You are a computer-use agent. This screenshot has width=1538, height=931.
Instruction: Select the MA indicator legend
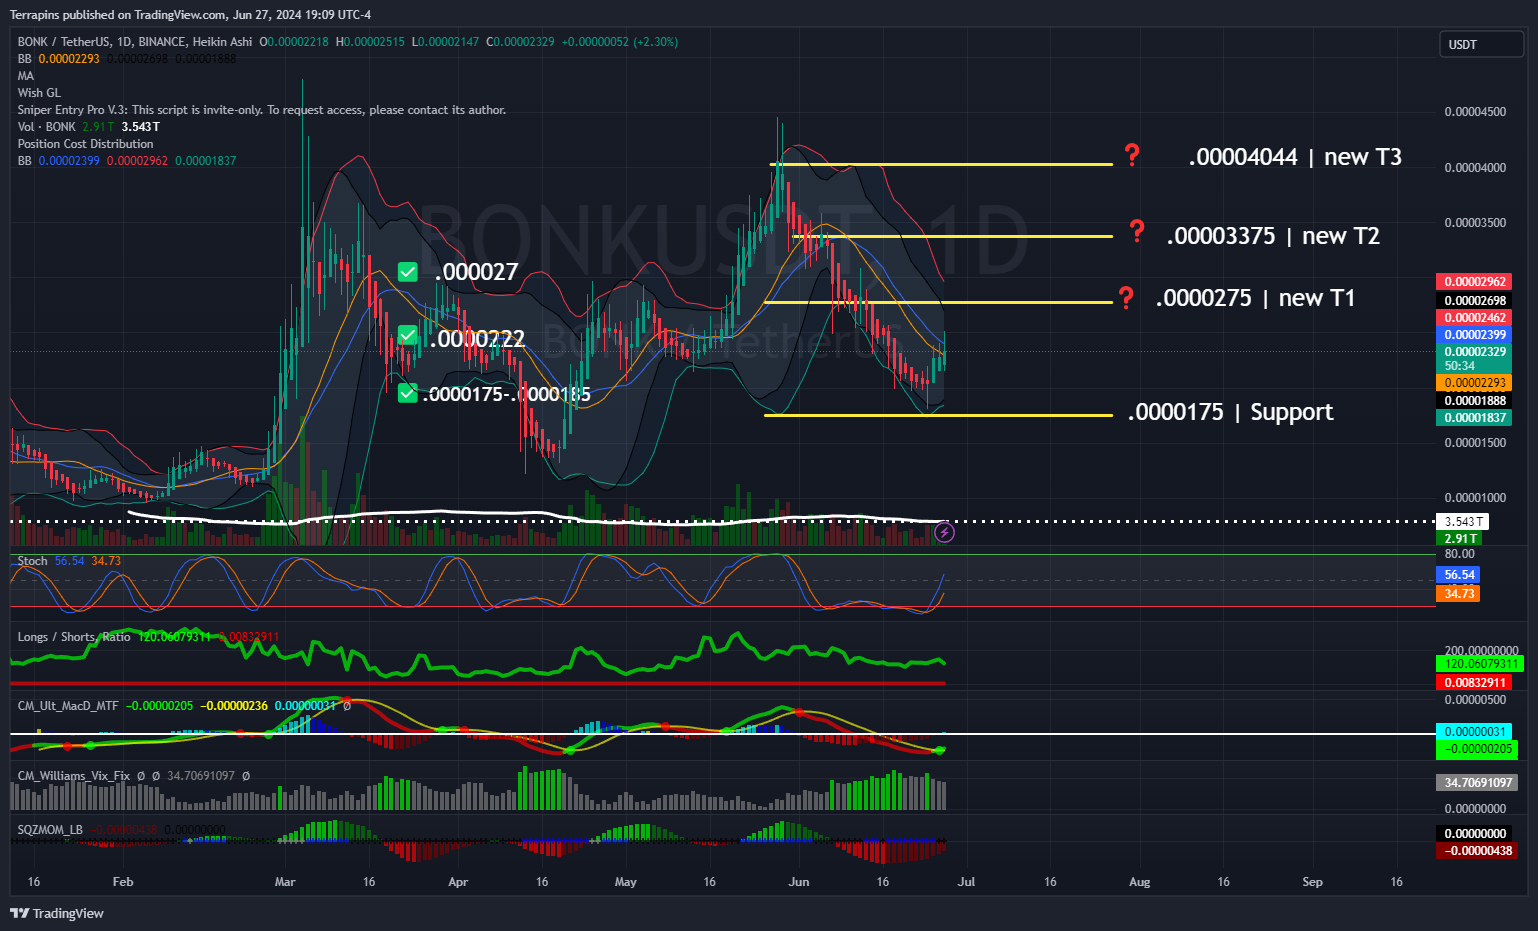pyautogui.click(x=26, y=76)
